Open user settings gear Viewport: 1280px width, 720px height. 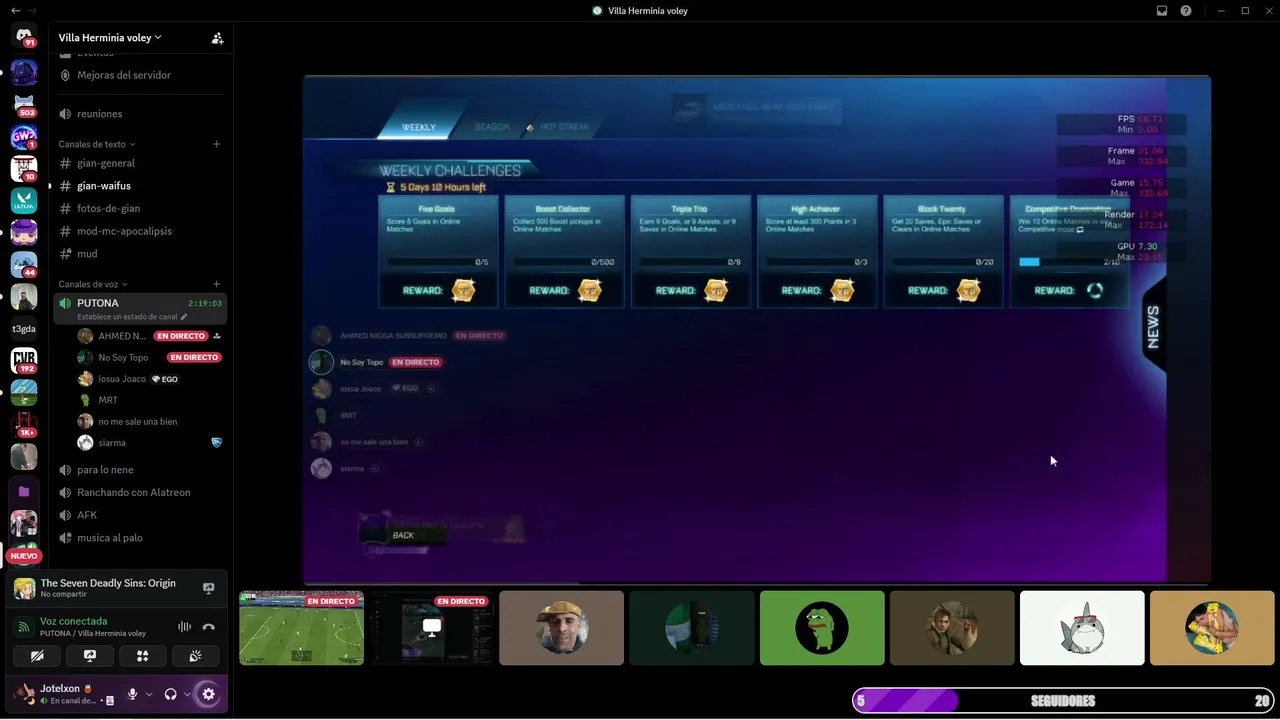[x=208, y=694]
